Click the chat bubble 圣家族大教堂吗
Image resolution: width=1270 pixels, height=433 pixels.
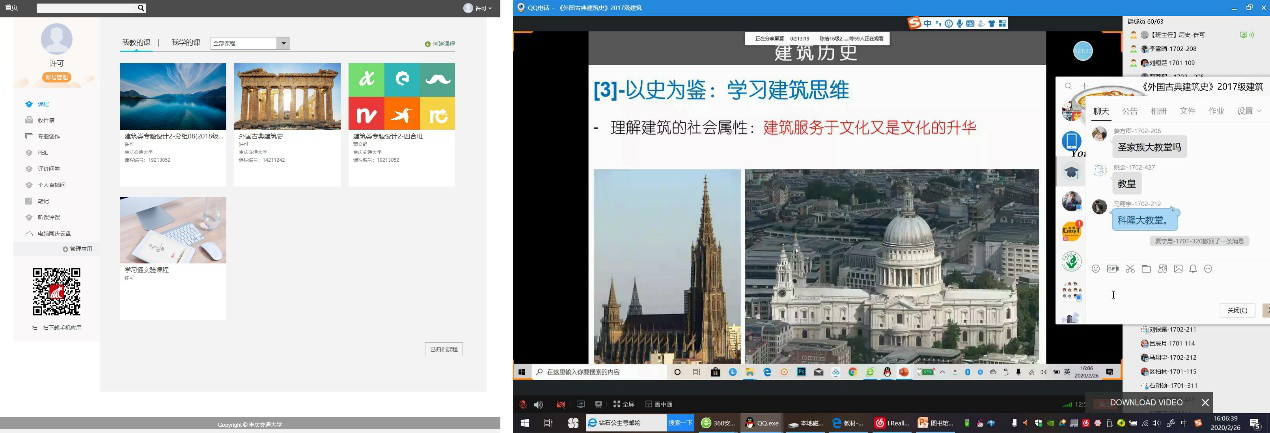1150,146
